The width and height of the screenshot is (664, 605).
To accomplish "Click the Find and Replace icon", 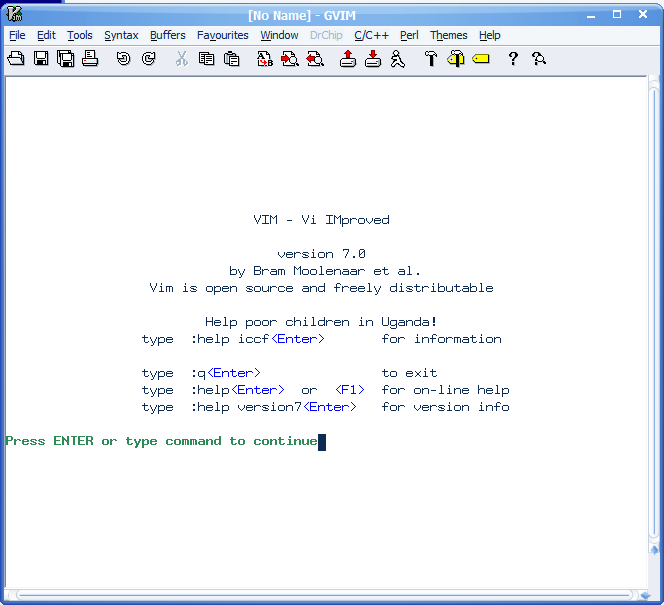I will point(265,58).
